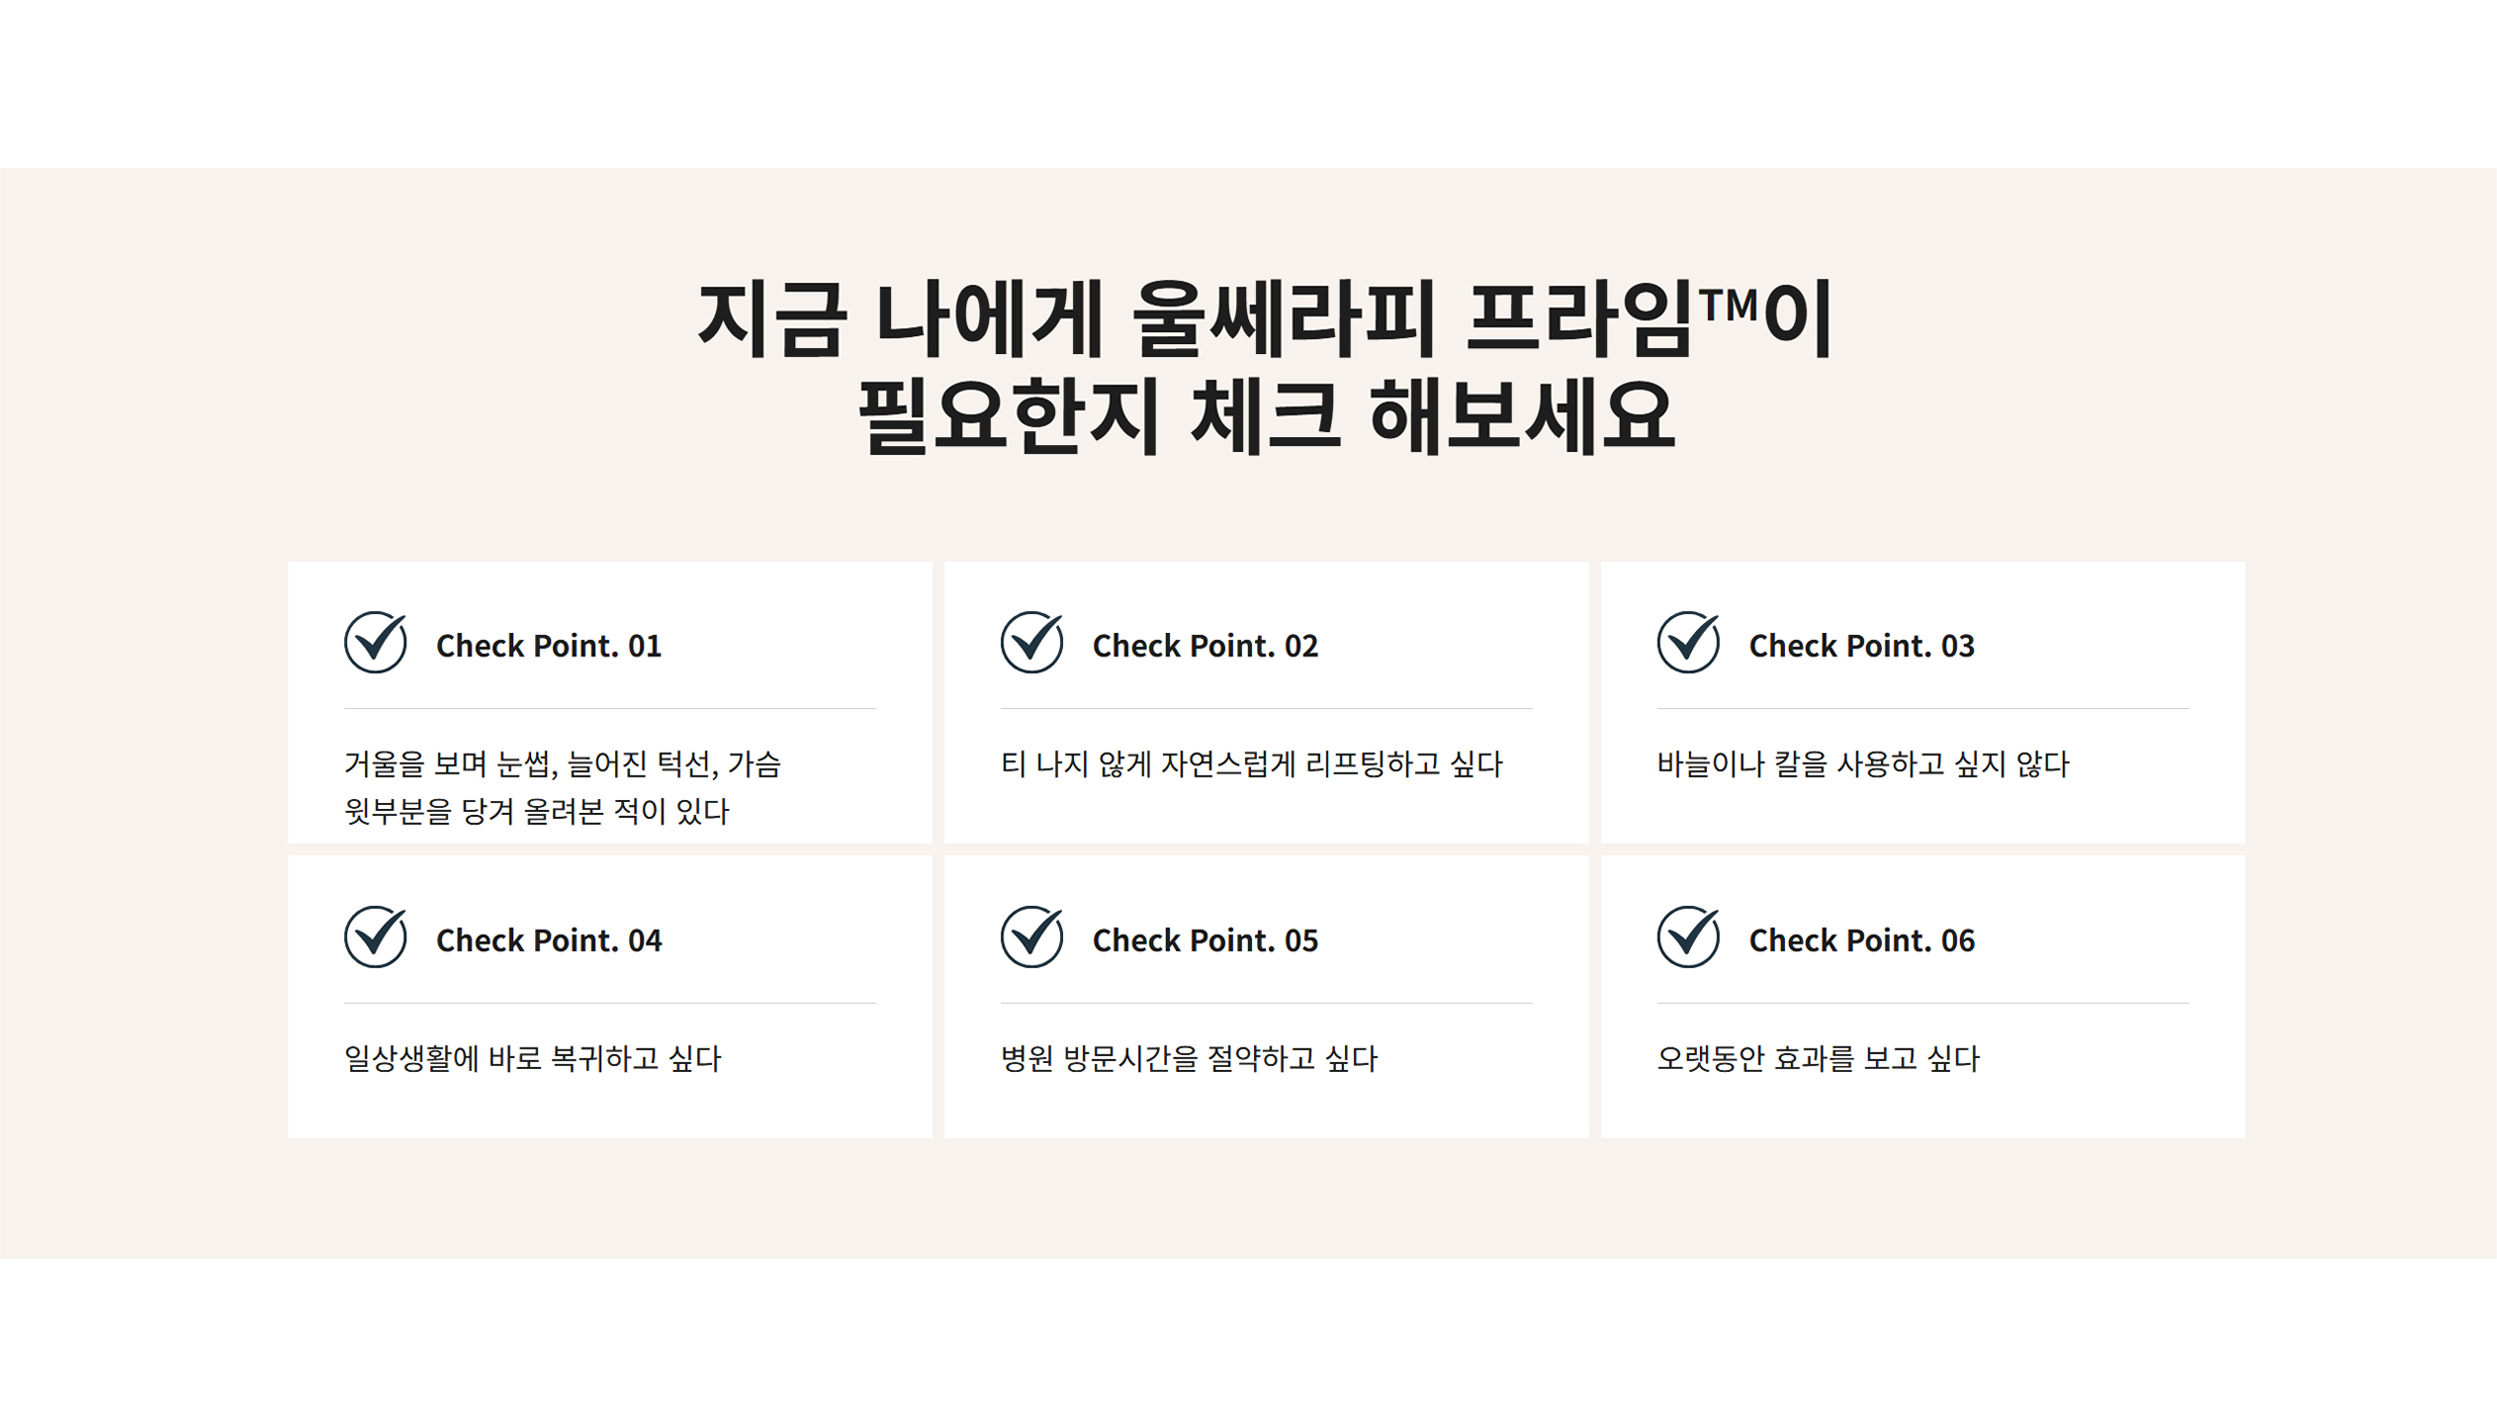Click the checkmark icon for Check Point. 01
The image size is (2497, 1427).
375,643
